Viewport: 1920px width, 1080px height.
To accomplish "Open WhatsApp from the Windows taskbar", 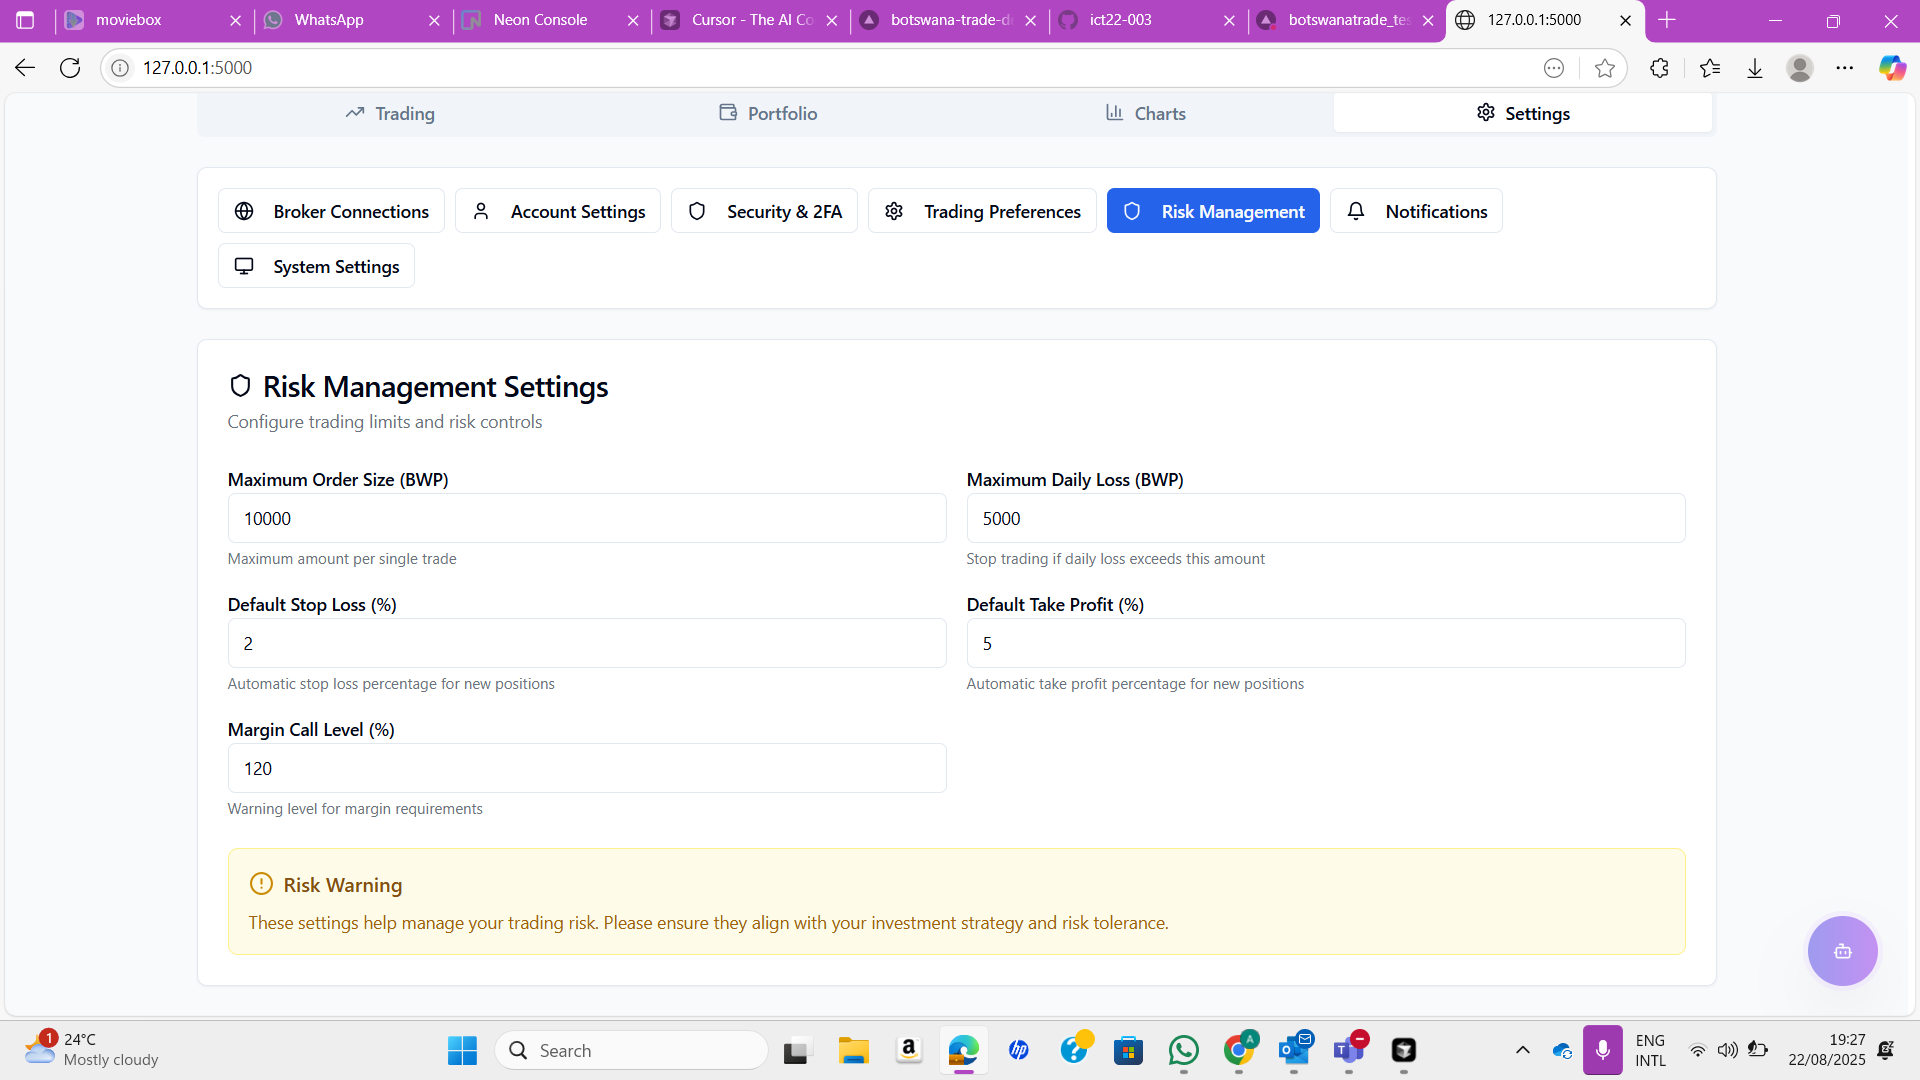I will (x=1184, y=1050).
